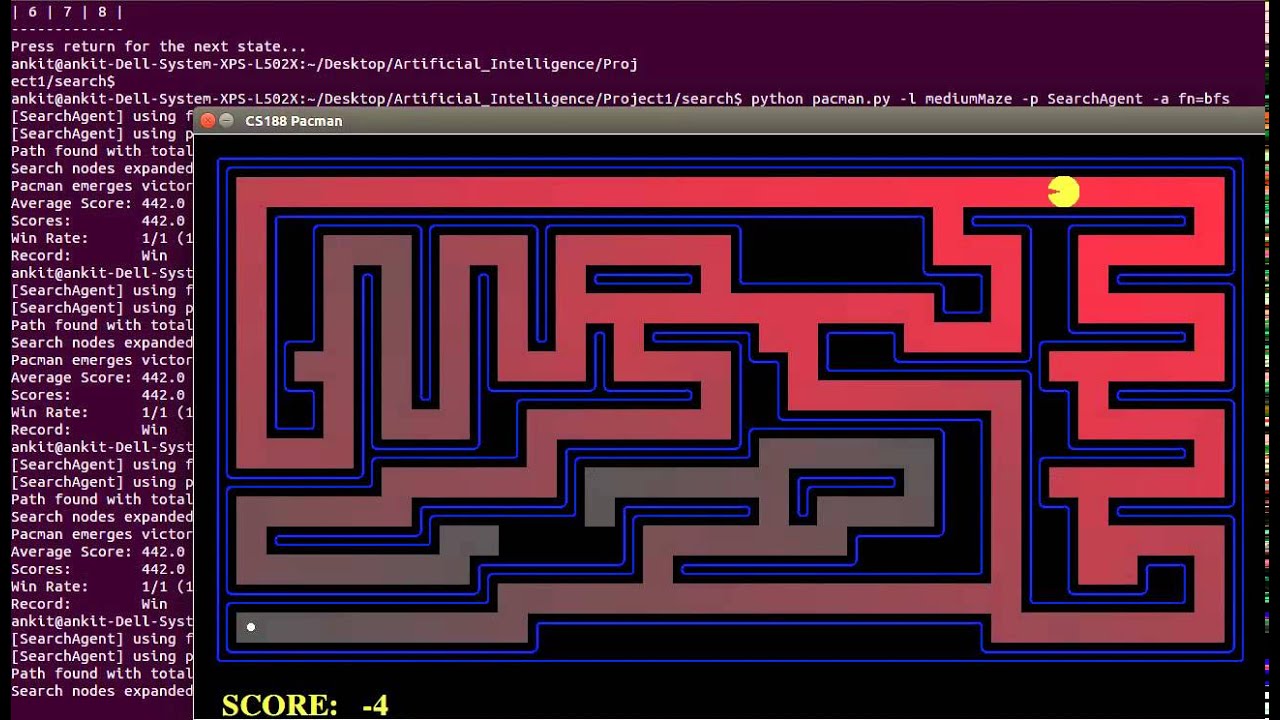Viewport: 1280px width, 720px height.
Task: Click 'Press return for the next state...' in terminal
Action: tap(158, 47)
